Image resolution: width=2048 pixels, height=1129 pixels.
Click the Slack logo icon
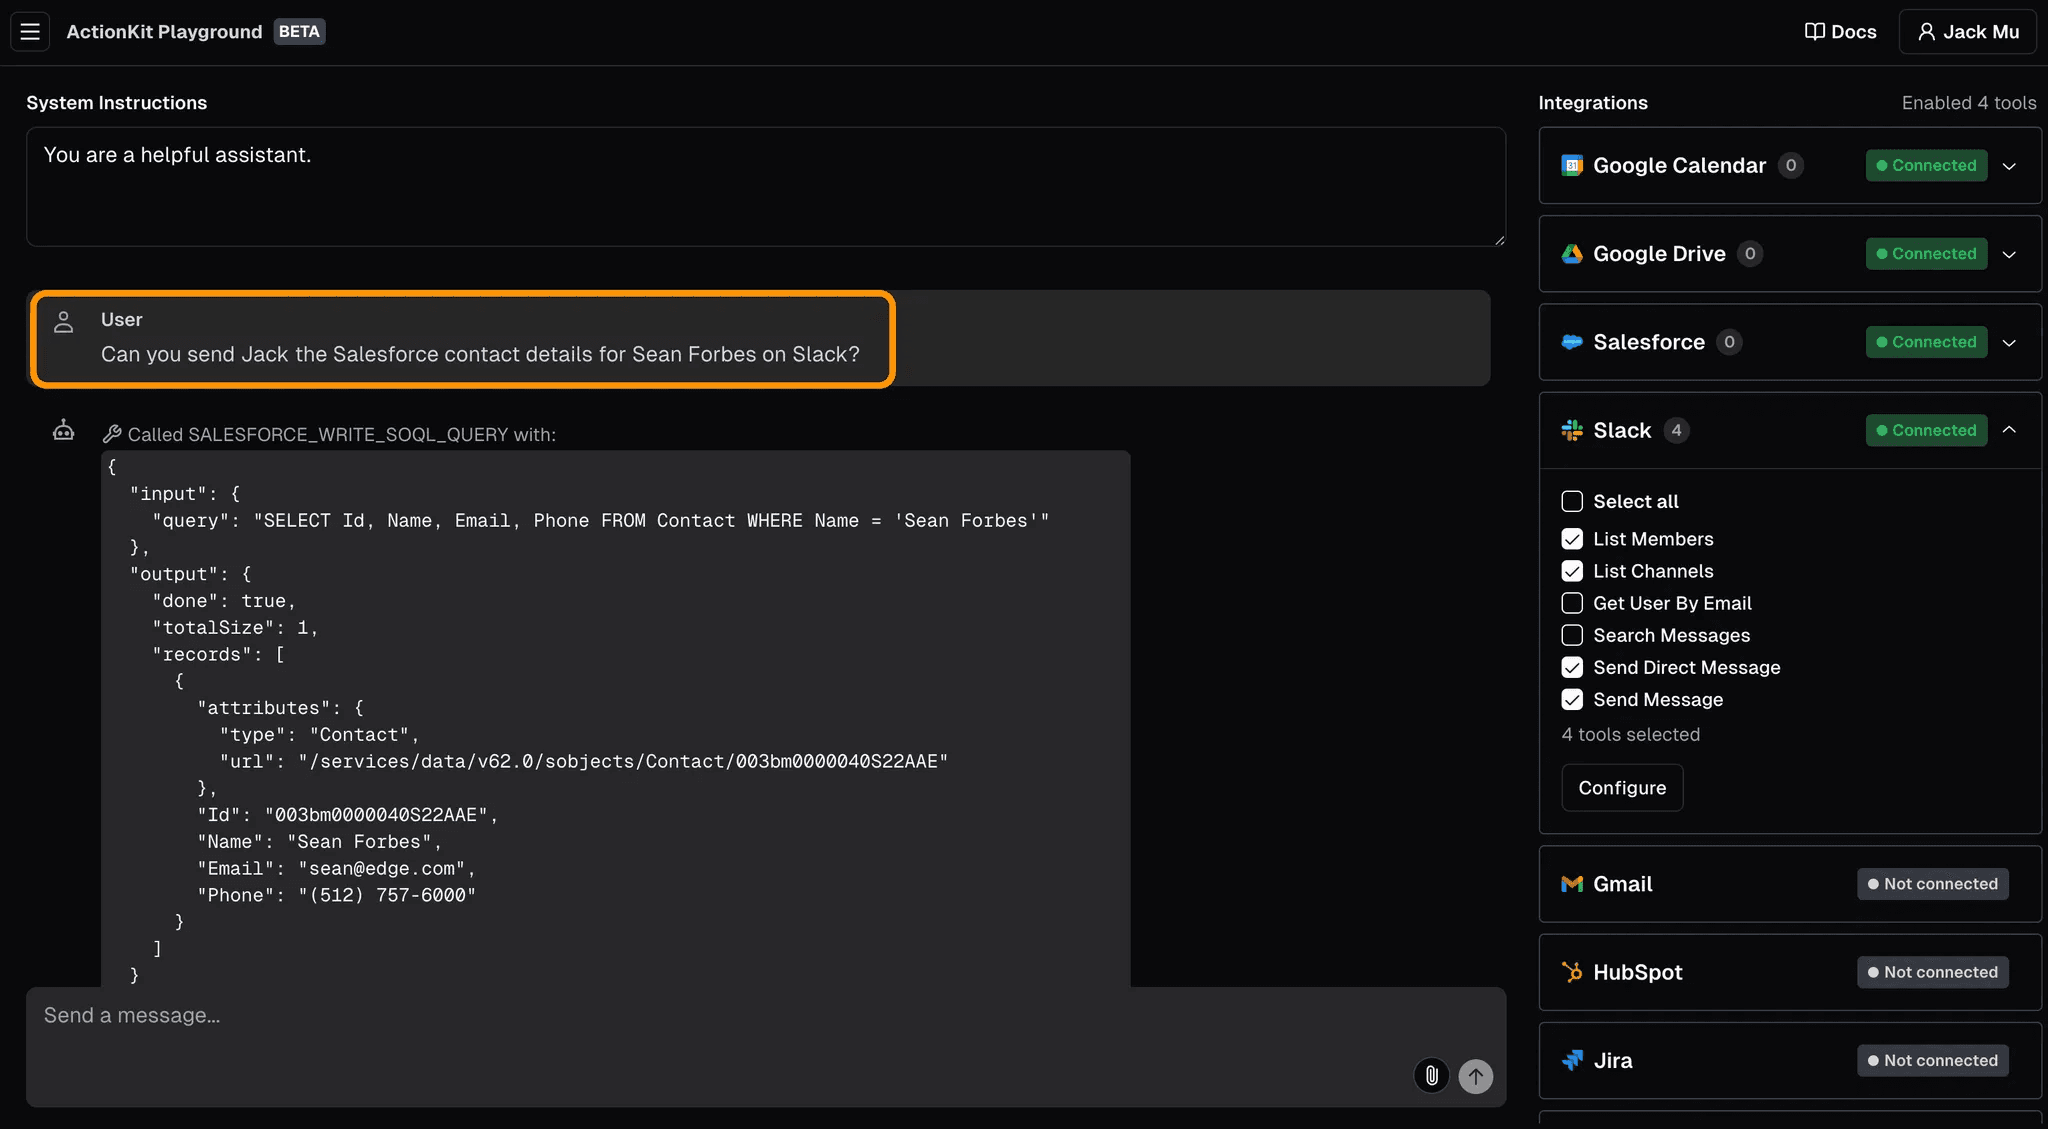pyautogui.click(x=1571, y=431)
